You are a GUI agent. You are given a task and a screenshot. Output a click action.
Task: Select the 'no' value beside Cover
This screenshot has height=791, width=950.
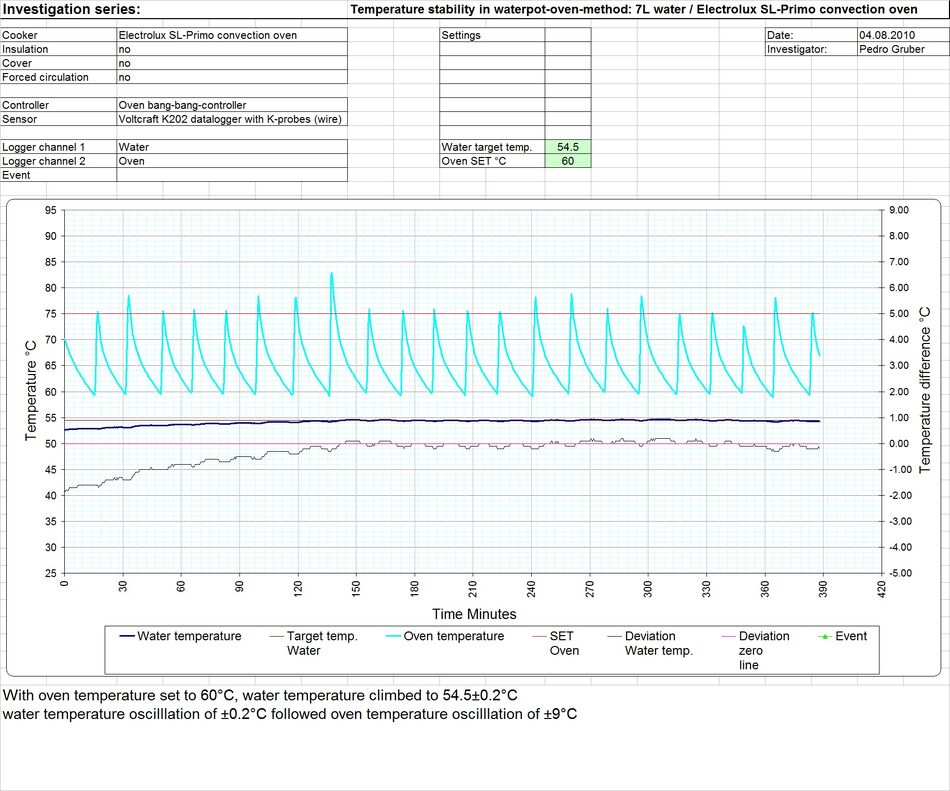[232, 63]
